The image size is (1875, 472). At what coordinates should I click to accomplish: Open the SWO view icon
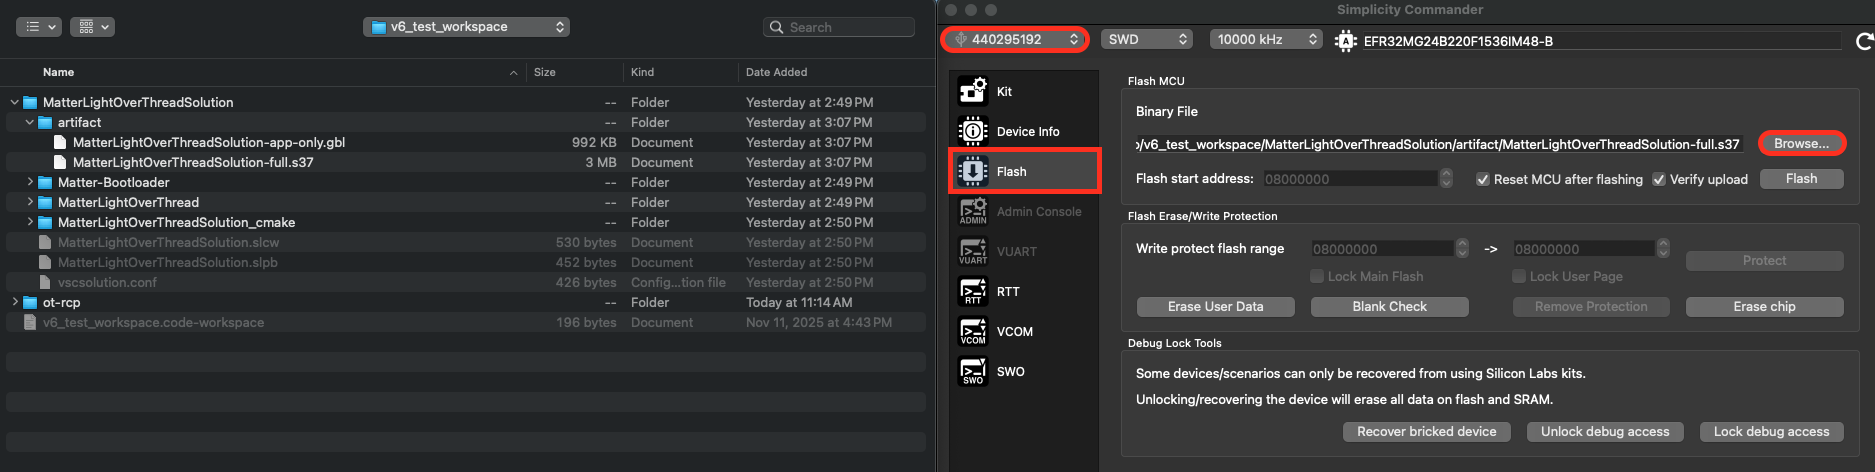[x=973, y=371]
